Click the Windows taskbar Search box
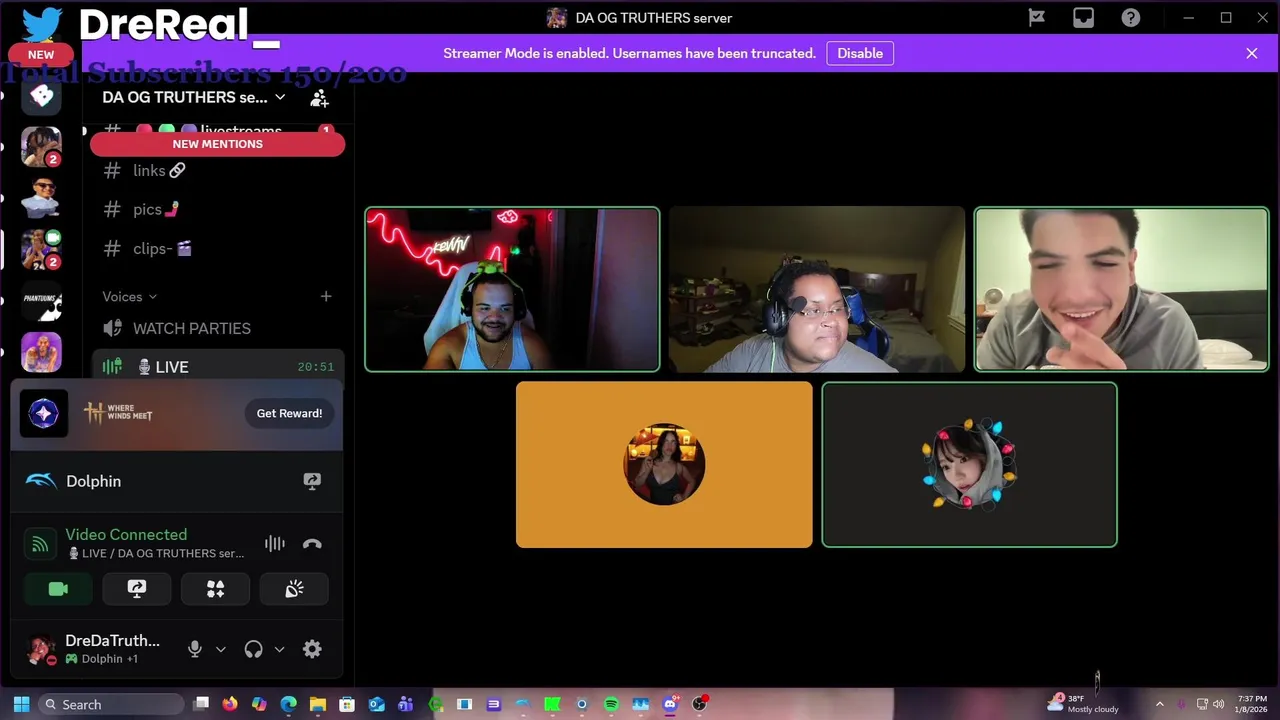The width and height of the screenshot is (1280, 720). point(112,704)
